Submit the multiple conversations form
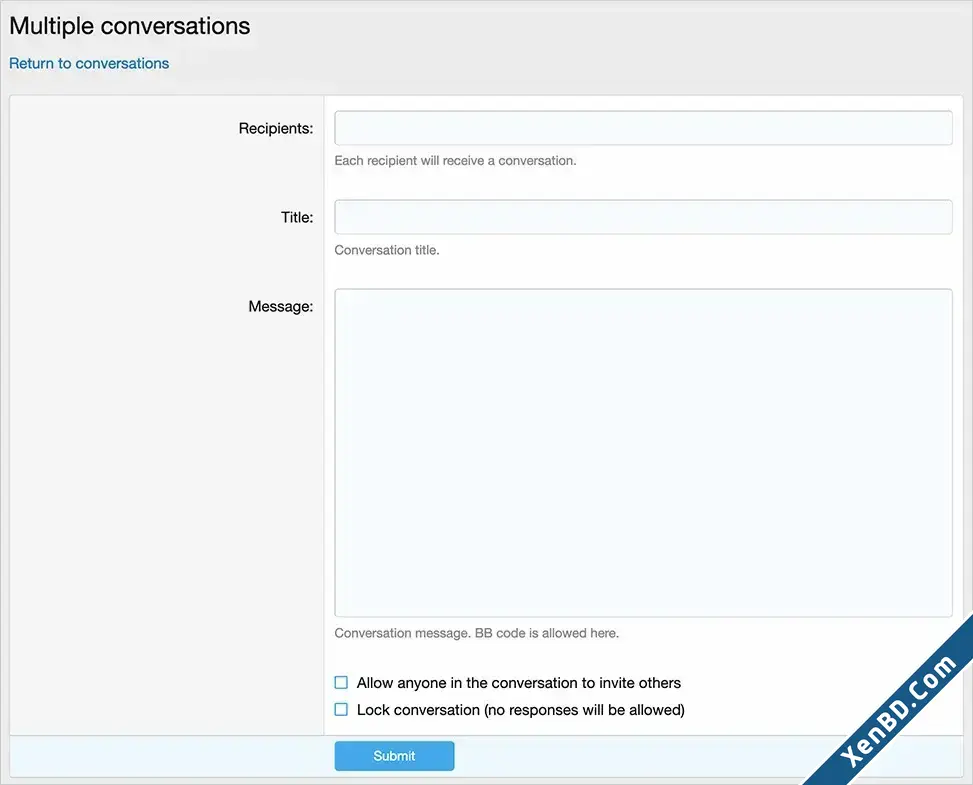Image resolution: width=973 pixels, height=785 pixels. coord(394,756)
